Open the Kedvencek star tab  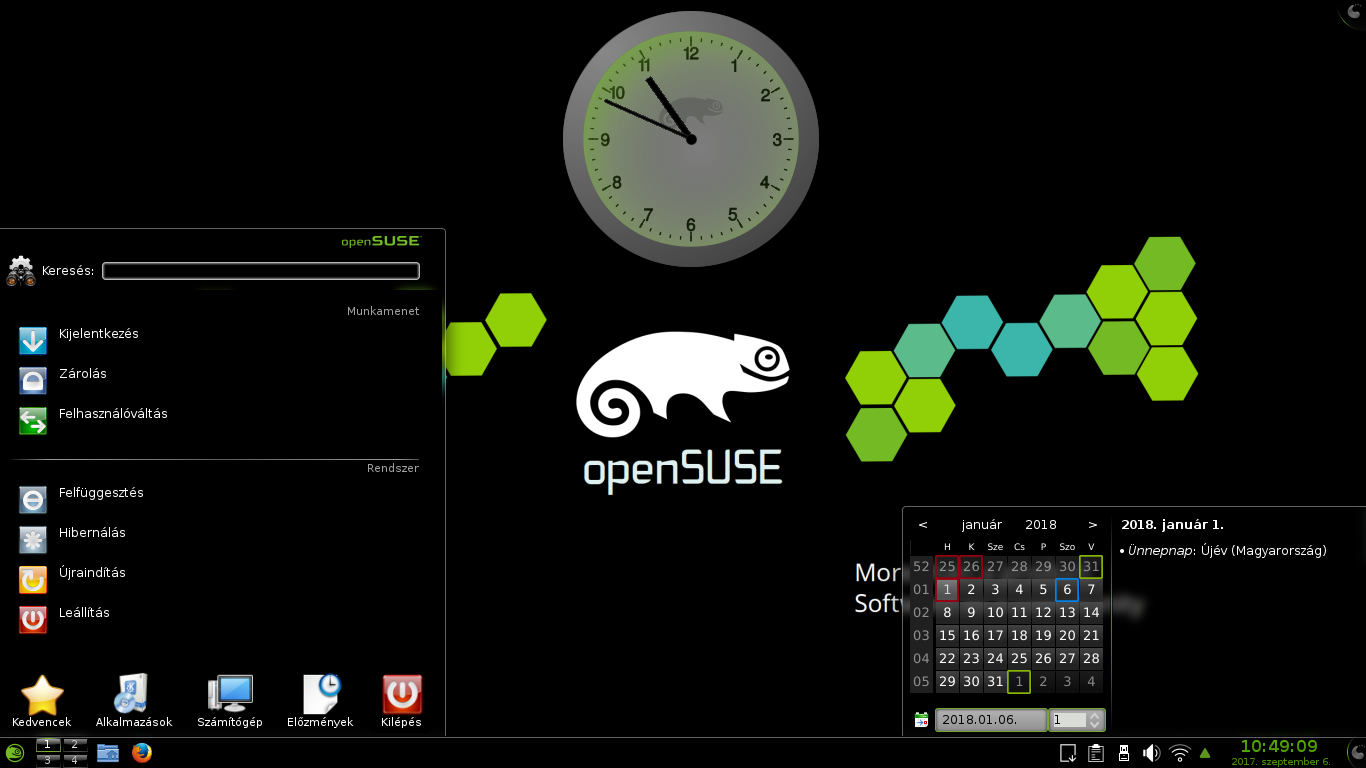point(42,701)
